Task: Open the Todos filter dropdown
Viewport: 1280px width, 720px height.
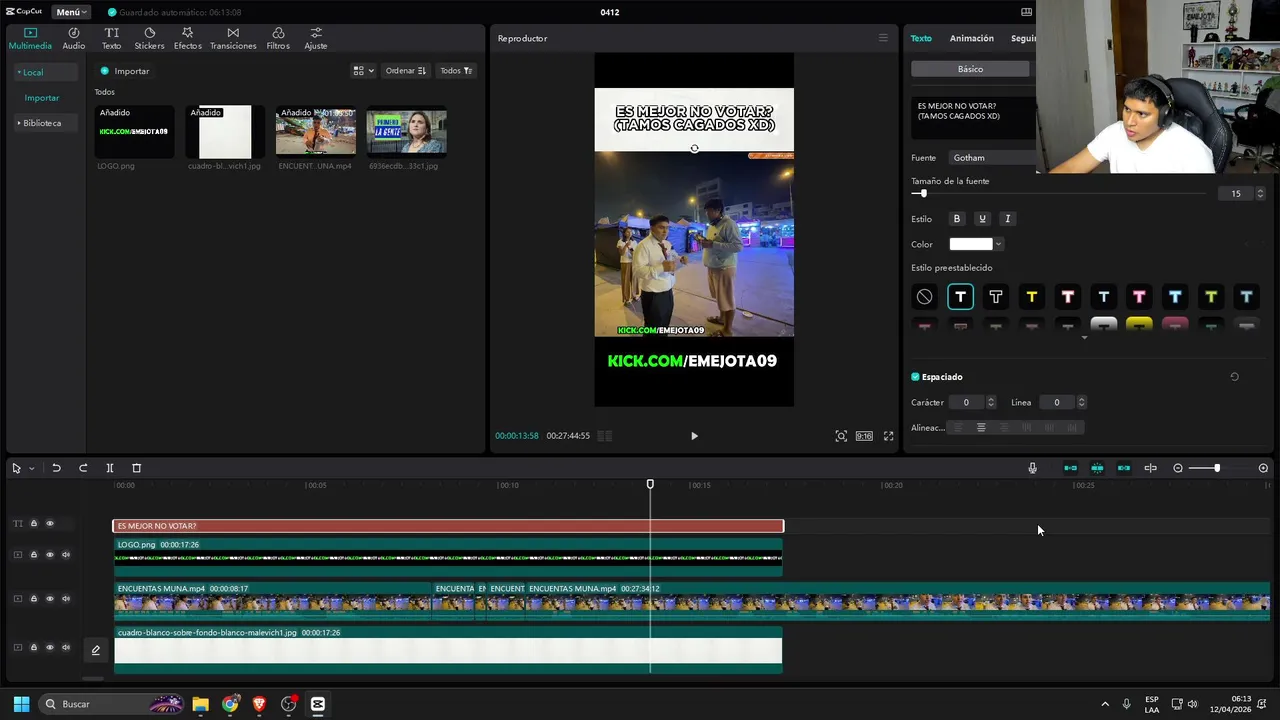Action: click(456, 71)
